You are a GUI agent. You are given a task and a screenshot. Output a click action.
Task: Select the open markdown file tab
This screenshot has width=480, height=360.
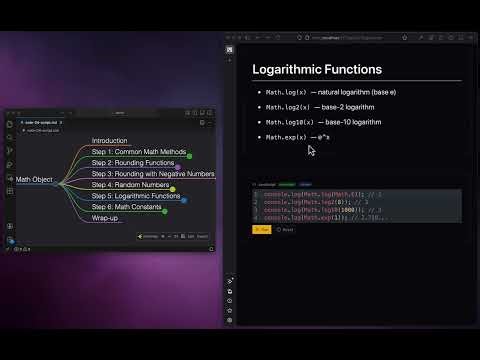(x=40, y=123)
